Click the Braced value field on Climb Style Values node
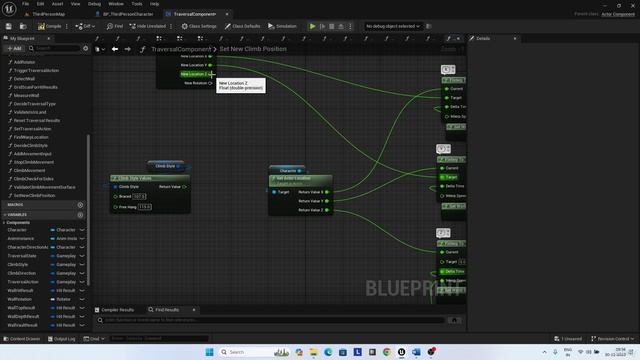This screenshot has height=360, width=640. click(139, 197)
